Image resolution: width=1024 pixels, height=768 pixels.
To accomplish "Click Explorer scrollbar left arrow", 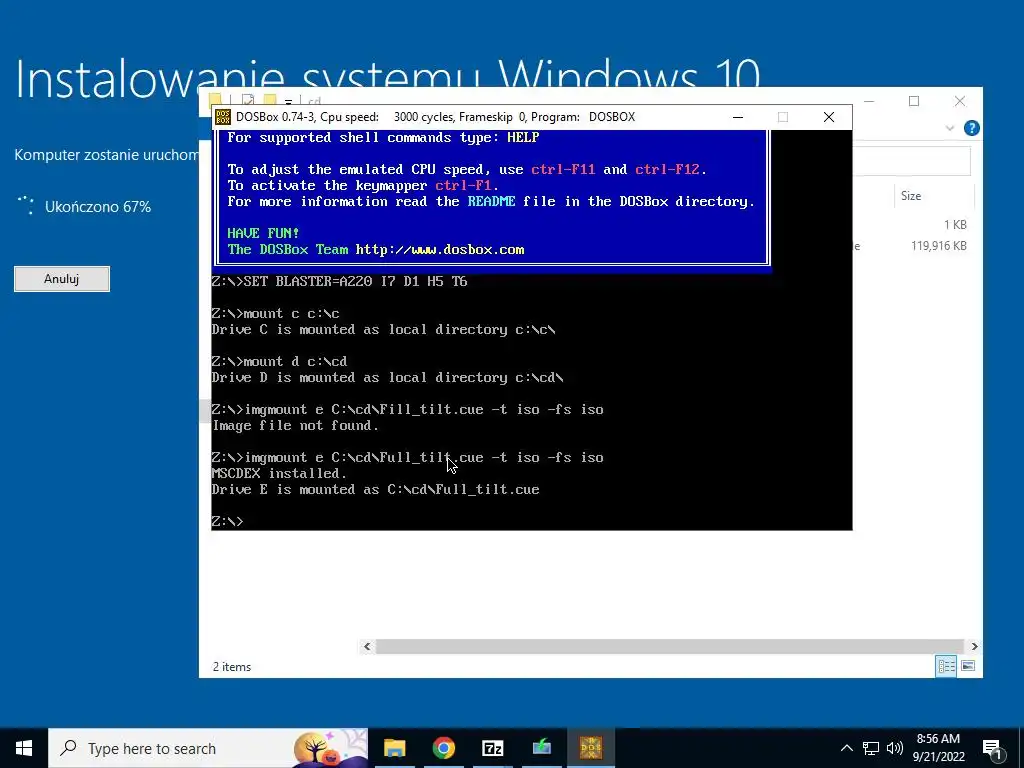I will pos(367,647).
